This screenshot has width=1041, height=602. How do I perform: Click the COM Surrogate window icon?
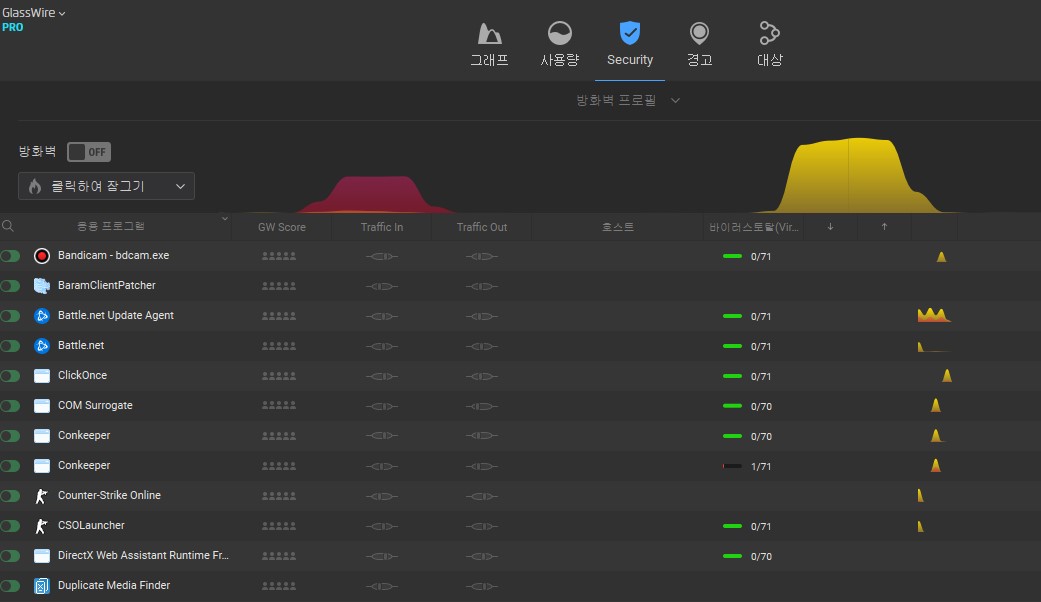tap(42, 406)
